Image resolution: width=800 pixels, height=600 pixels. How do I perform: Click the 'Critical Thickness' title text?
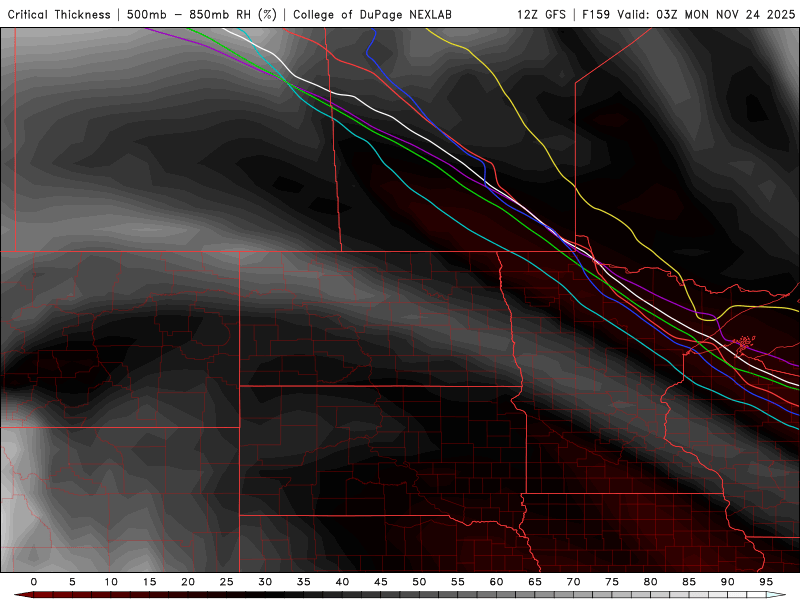pos(59,14)
